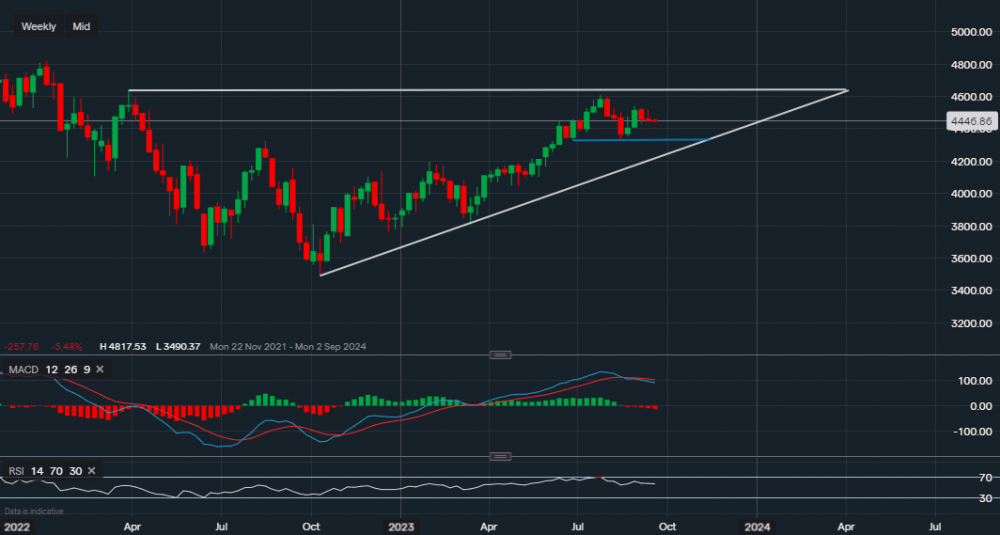Select the short blue horizontal support line

pos(640,140)
